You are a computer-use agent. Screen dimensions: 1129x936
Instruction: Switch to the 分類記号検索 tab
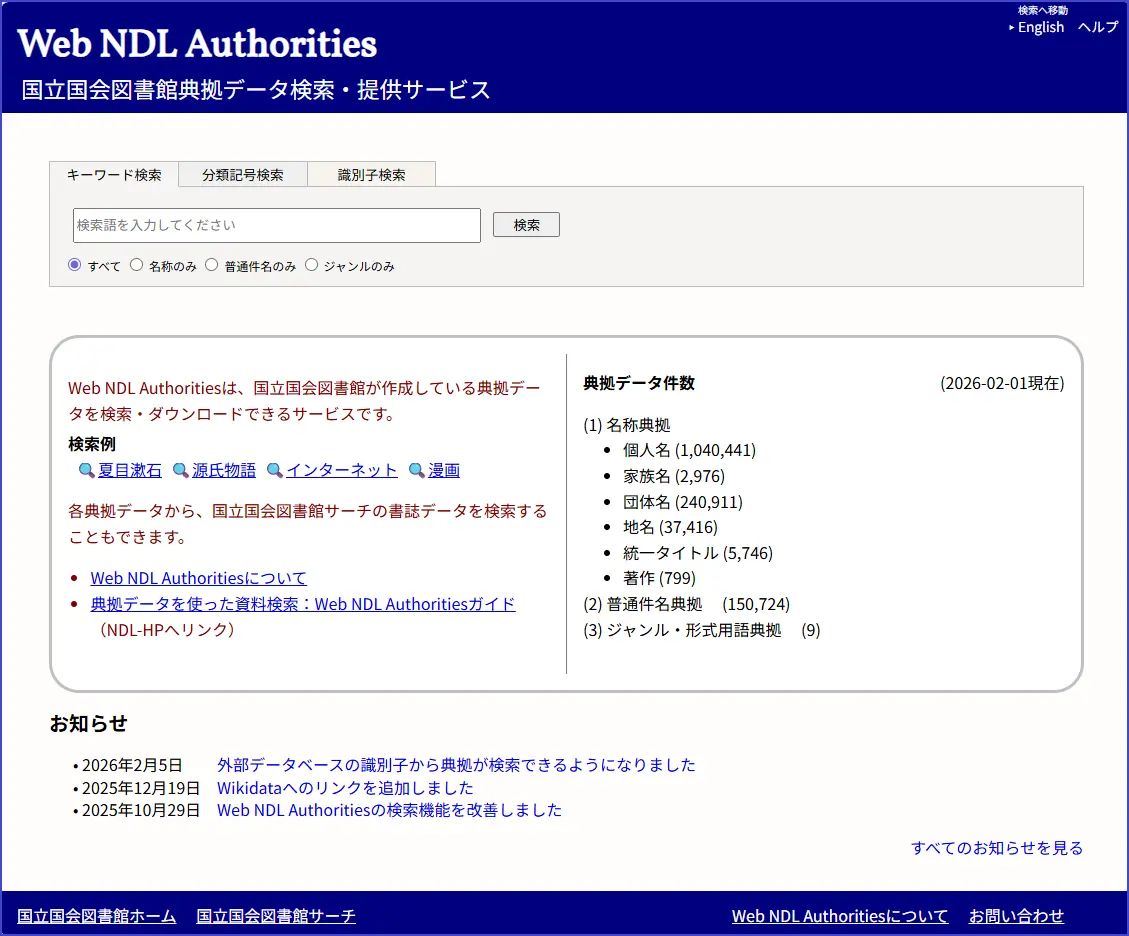(242, 175)
